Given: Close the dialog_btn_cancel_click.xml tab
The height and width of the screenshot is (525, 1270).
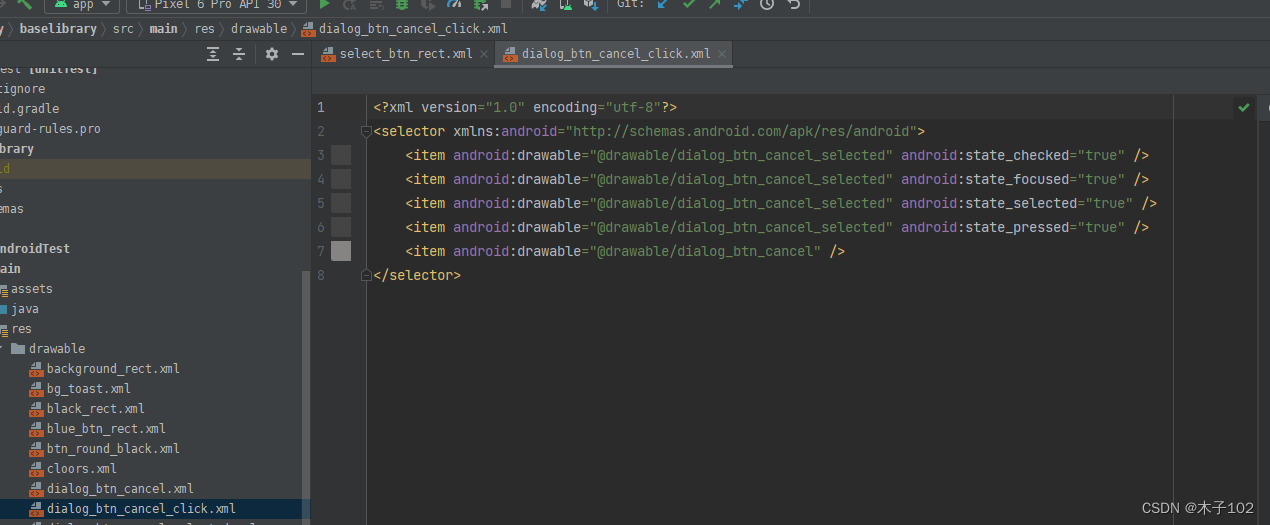Looking at the screenshot, I should pyautogui.click(x=722, y=54).
